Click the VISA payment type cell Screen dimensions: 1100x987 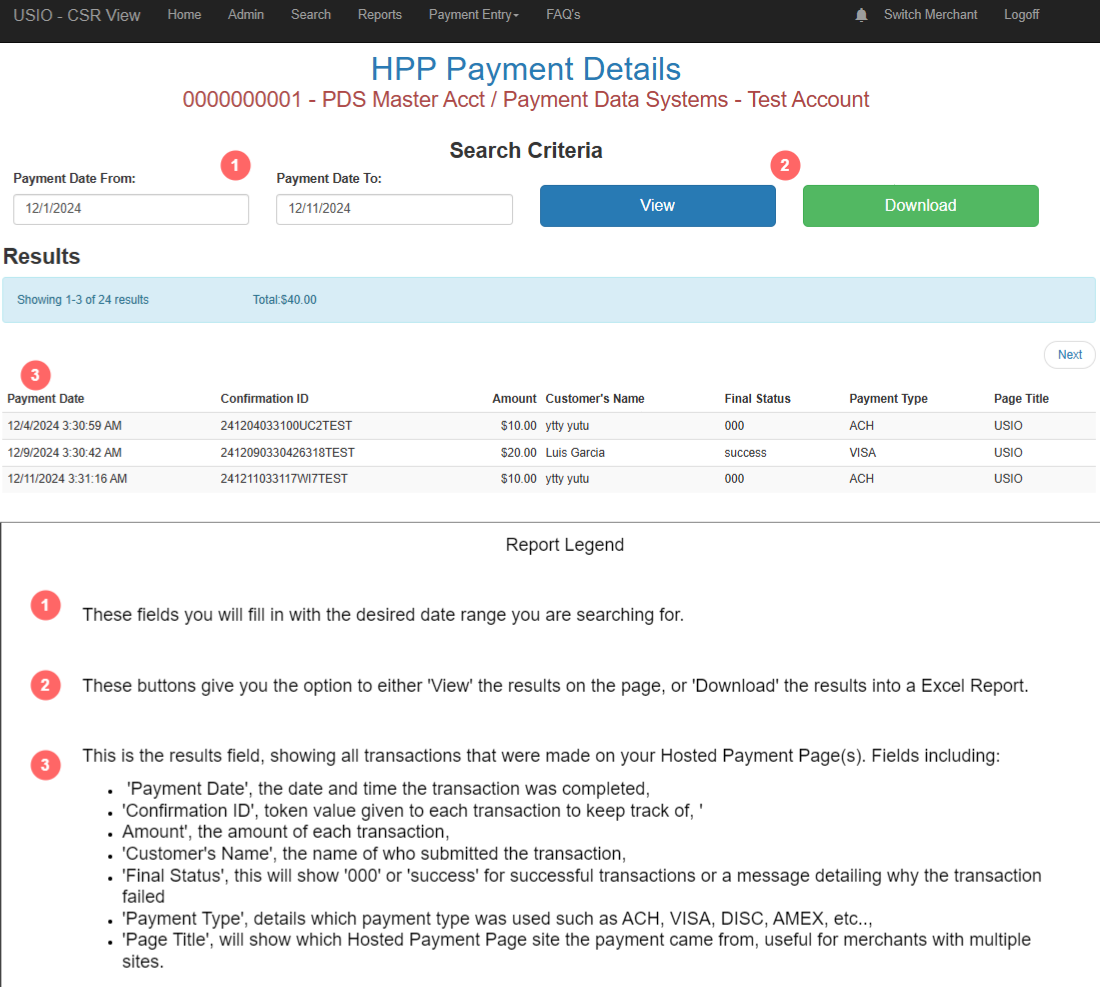click(x=863, y=453)
